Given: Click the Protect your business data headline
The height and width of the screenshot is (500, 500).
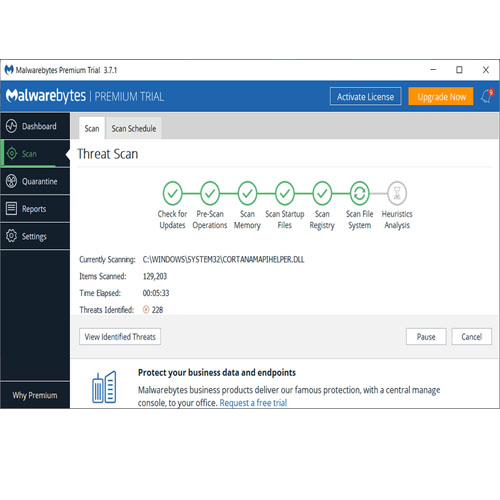Looking at the screenshot, I should (217, 372).
